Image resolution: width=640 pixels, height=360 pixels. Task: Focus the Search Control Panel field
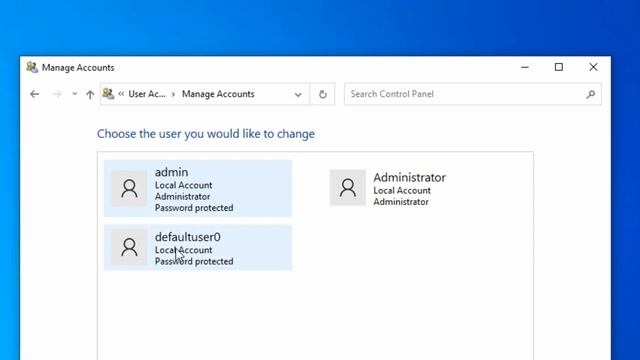point(473,94)
